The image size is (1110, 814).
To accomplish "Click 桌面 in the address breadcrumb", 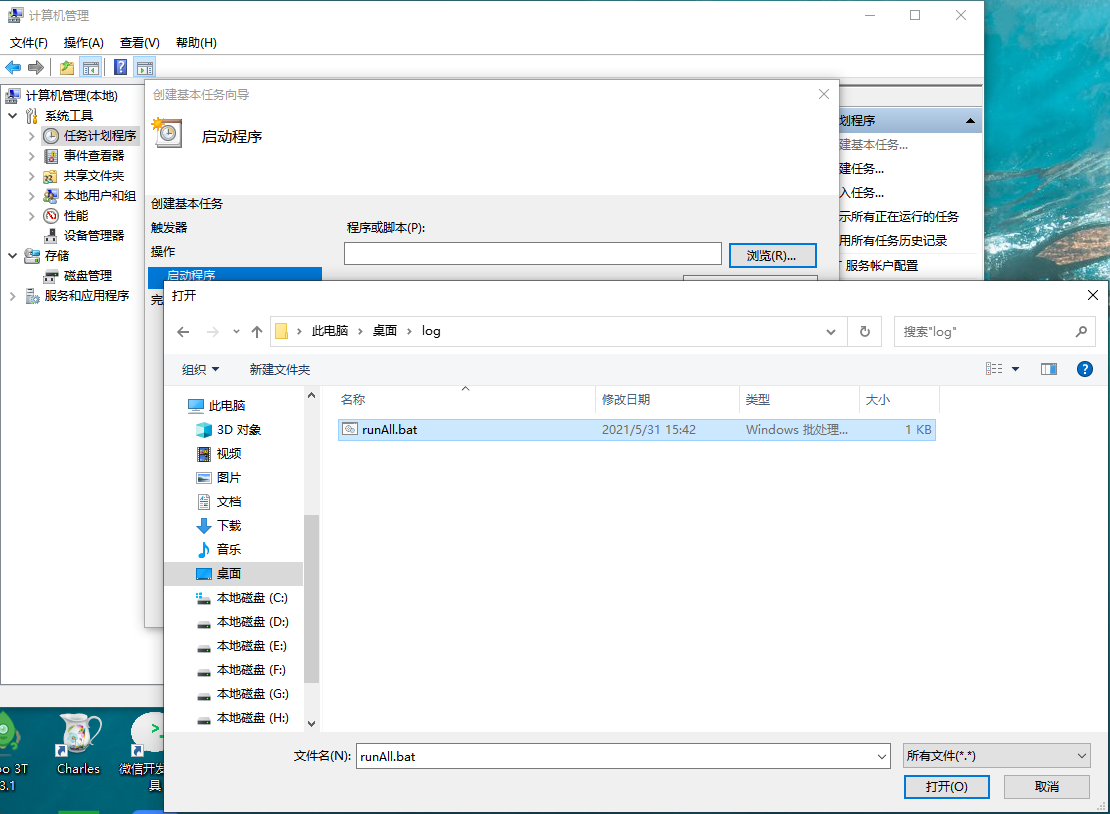I will 385,331.
